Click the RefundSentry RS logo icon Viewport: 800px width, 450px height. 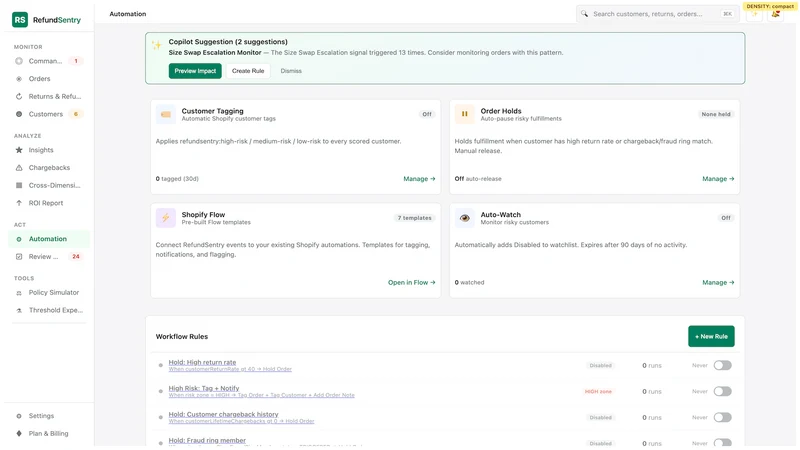click(20, 20)
